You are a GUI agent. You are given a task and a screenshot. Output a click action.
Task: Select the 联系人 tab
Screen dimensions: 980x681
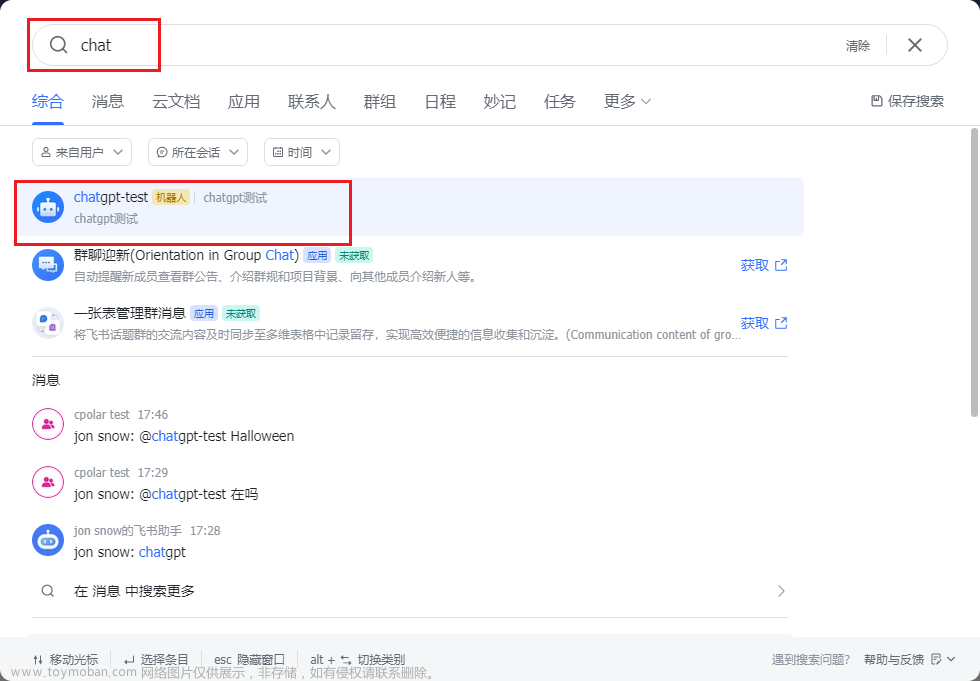311,101
